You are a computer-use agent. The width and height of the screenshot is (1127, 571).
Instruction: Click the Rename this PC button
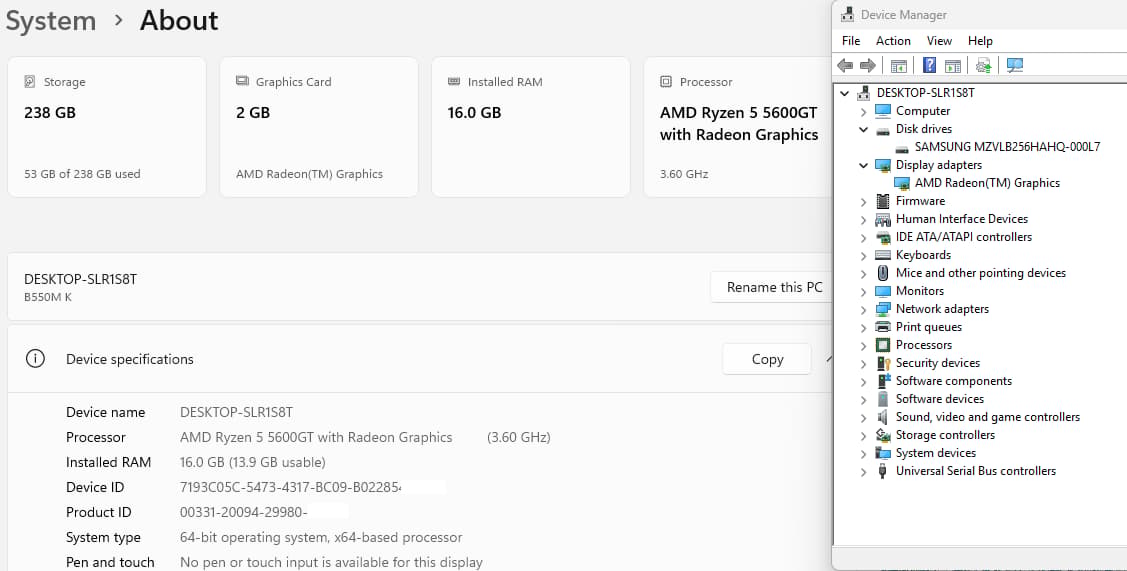[774, 287]
